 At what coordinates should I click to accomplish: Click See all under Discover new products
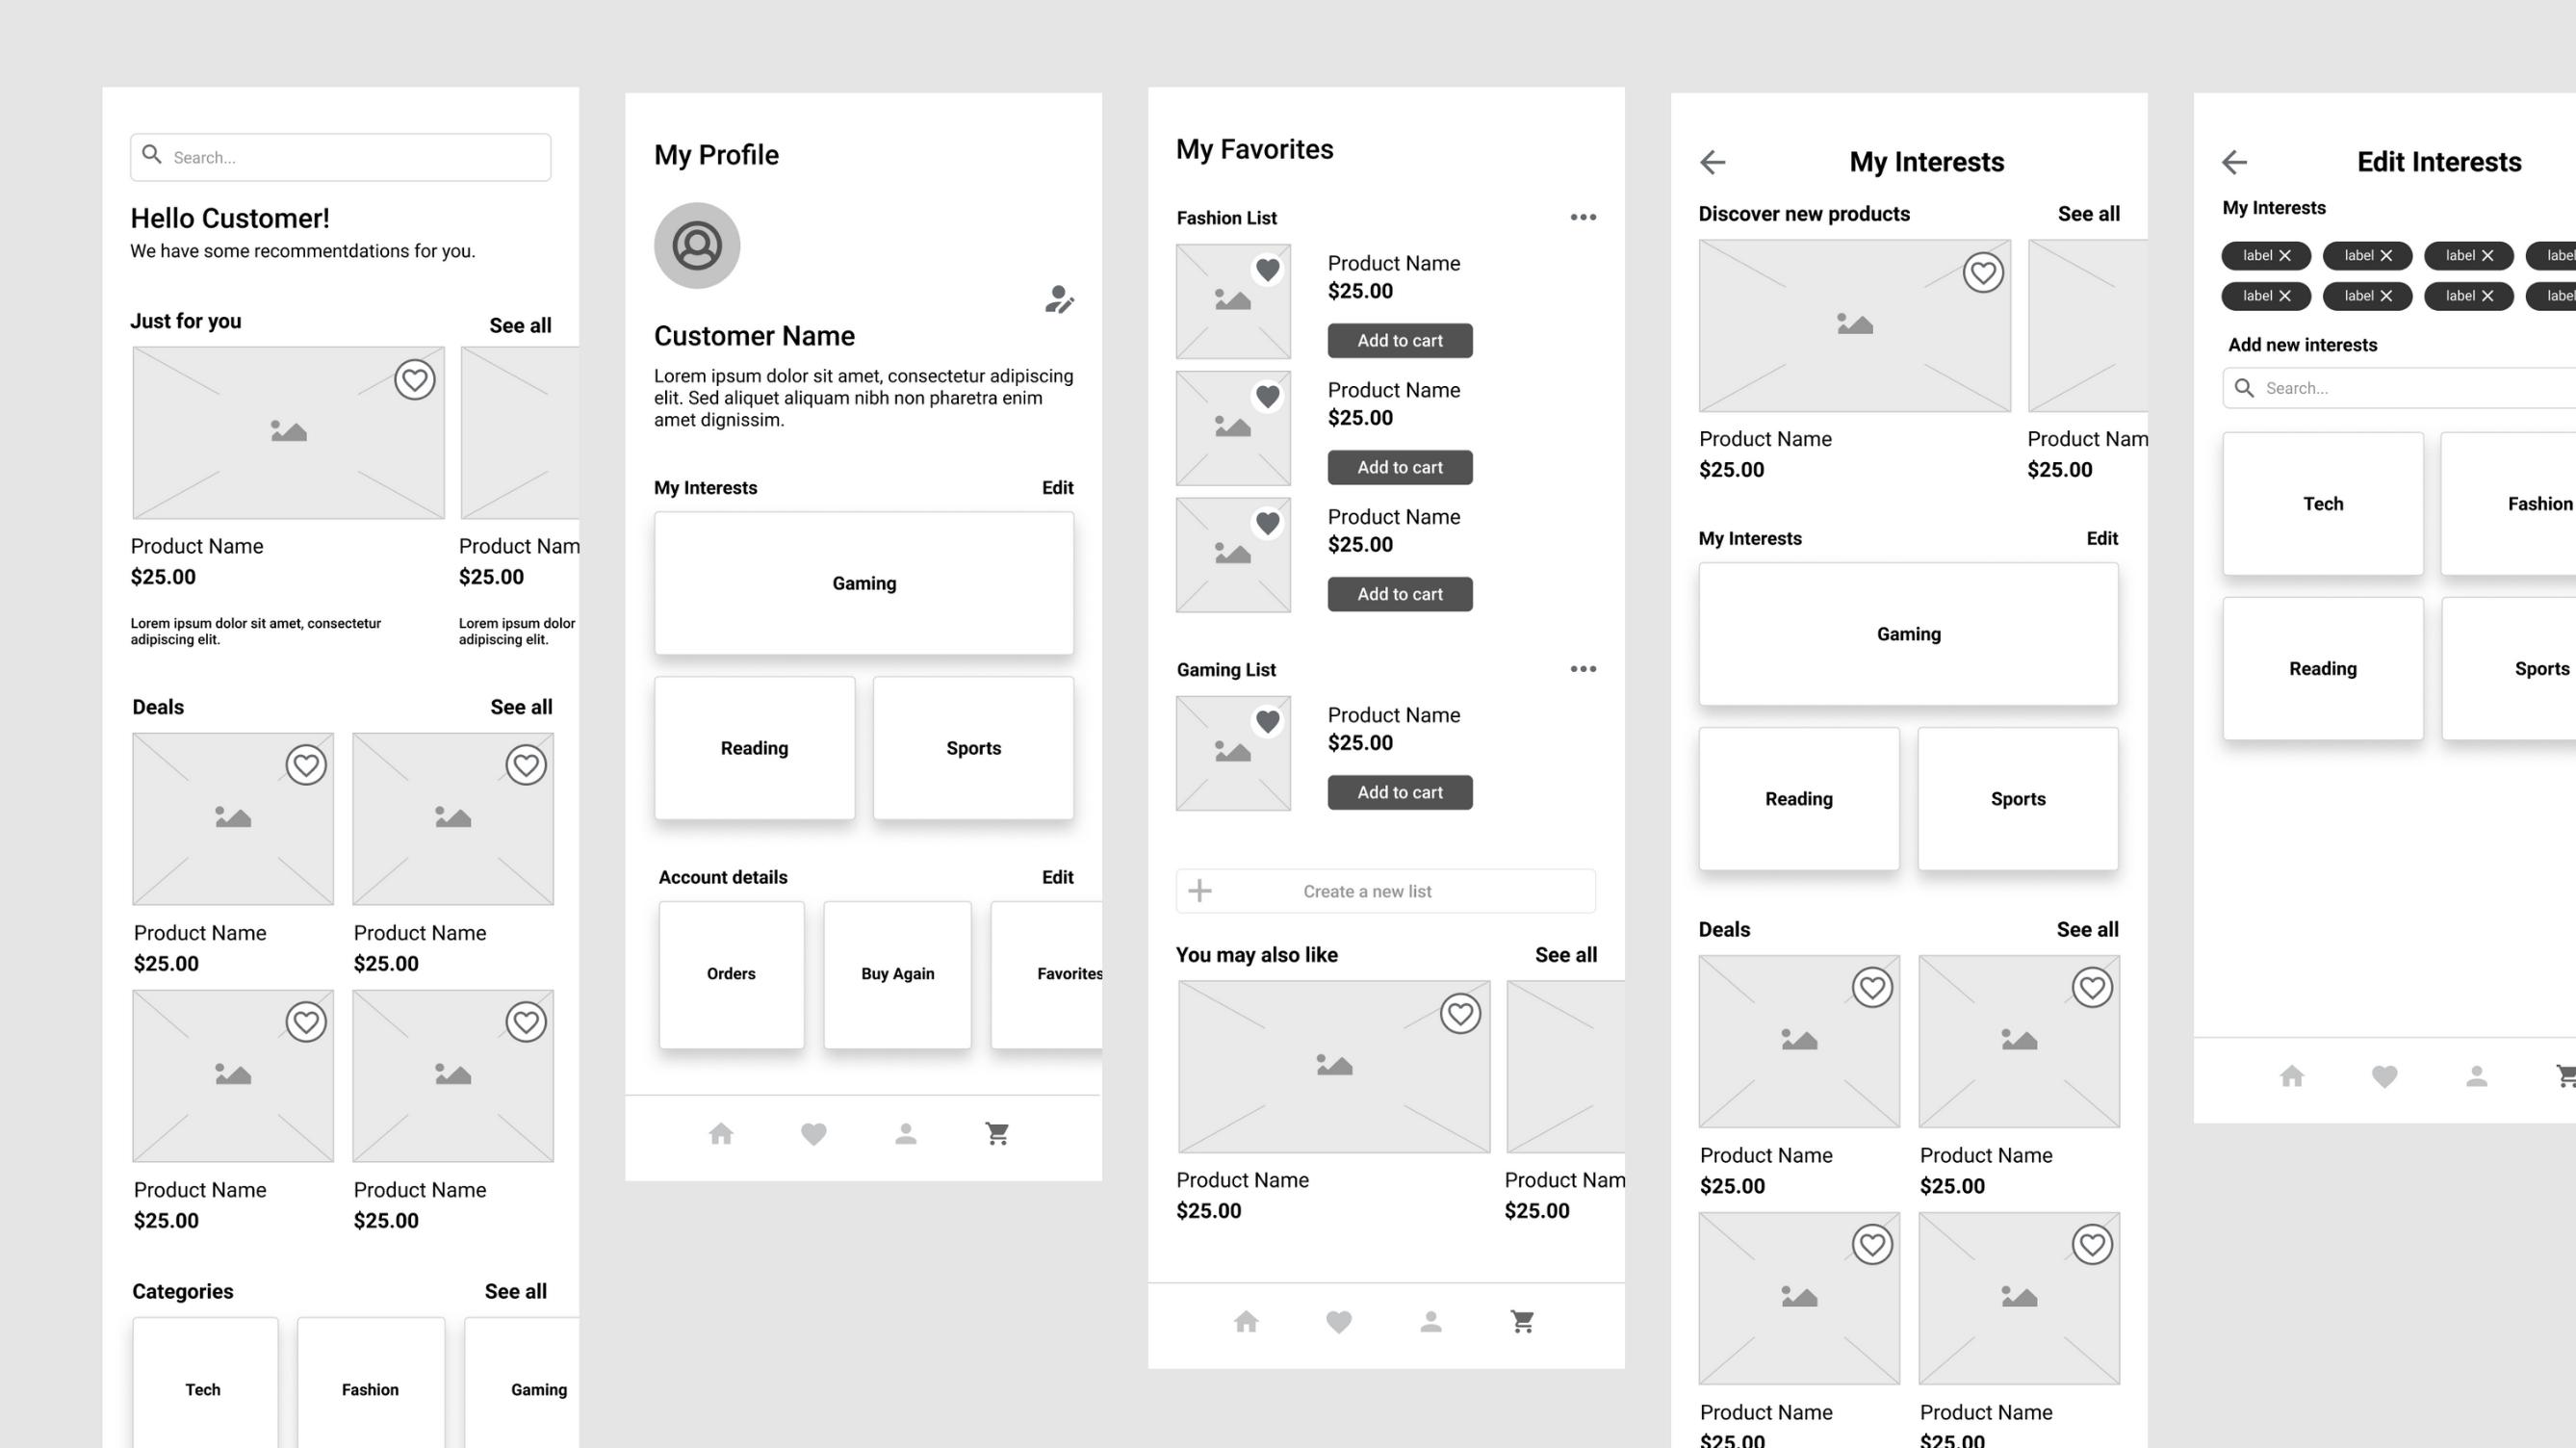pos(2088,213)
